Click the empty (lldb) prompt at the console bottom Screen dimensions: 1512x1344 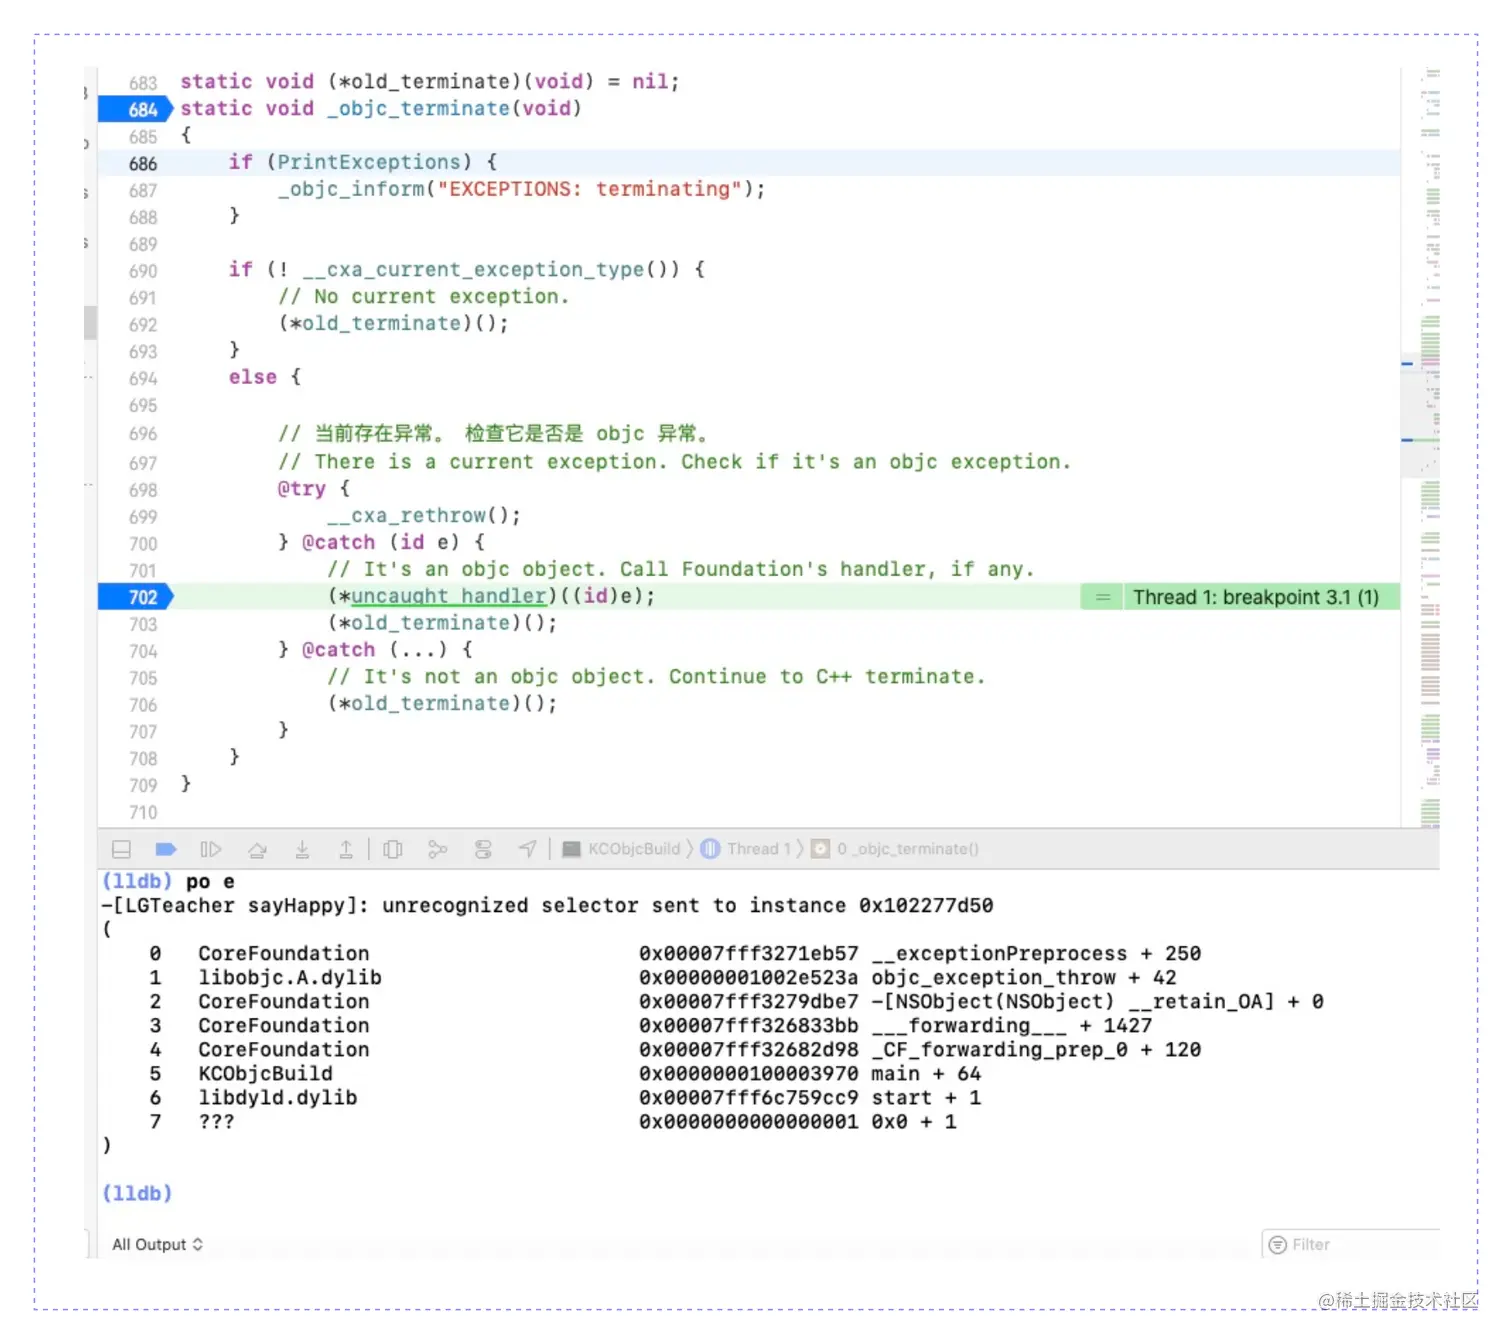[x=137, y=1193]
